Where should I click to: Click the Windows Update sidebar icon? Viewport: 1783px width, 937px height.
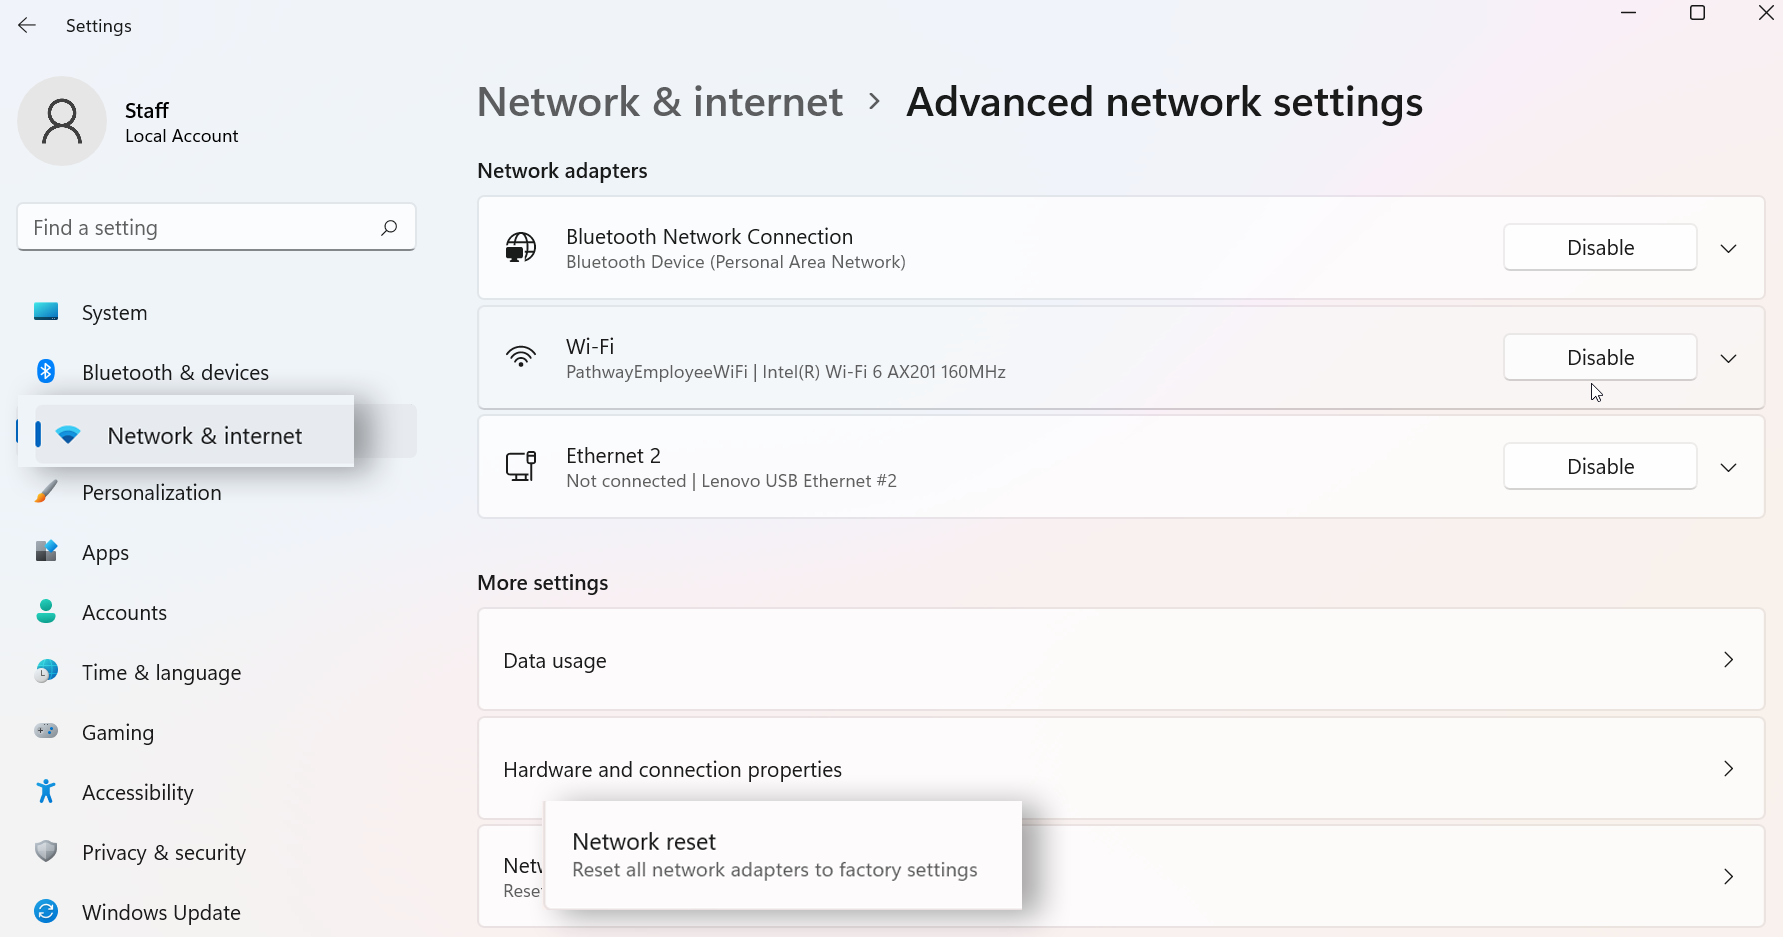tap(46, 912)
